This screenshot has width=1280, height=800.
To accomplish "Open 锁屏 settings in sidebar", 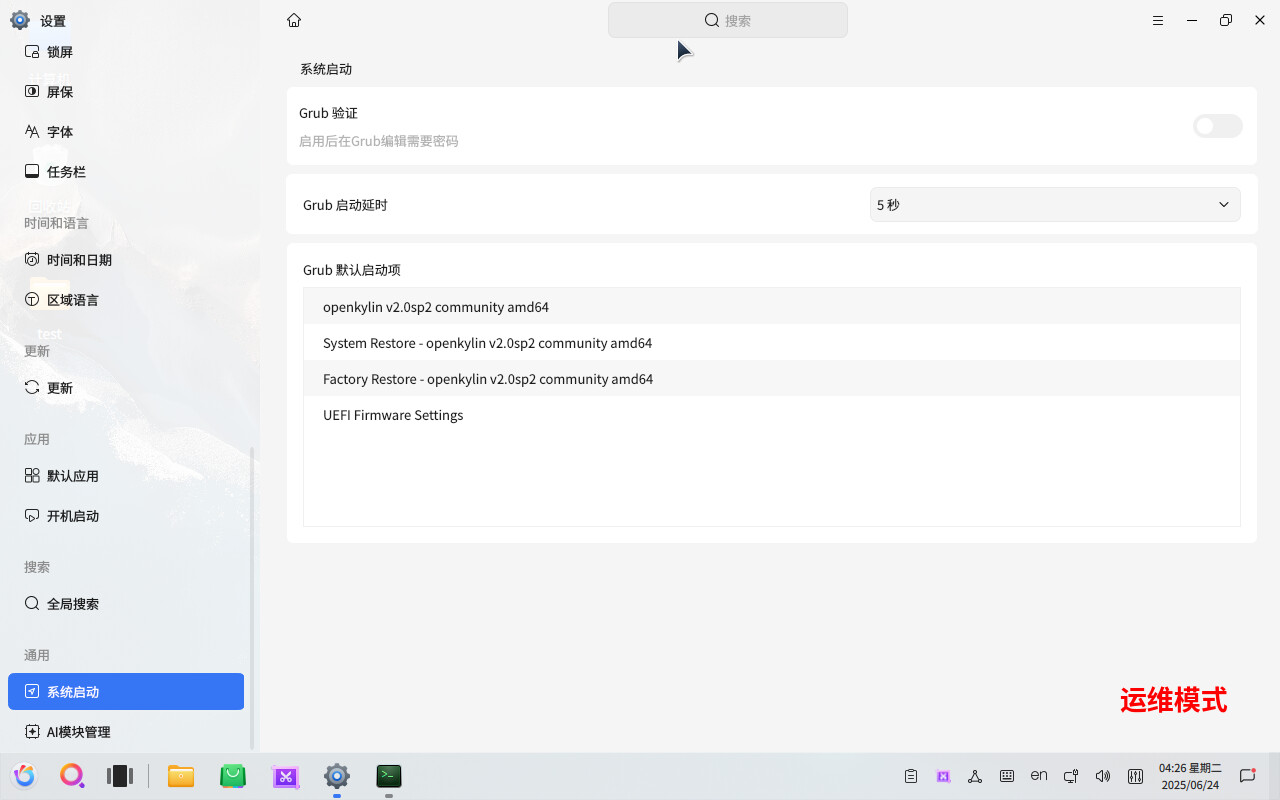I will tap(126, 52).
